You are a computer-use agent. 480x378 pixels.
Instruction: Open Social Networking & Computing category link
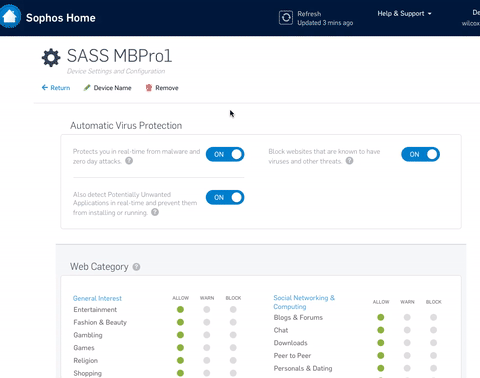pos(304,302)
